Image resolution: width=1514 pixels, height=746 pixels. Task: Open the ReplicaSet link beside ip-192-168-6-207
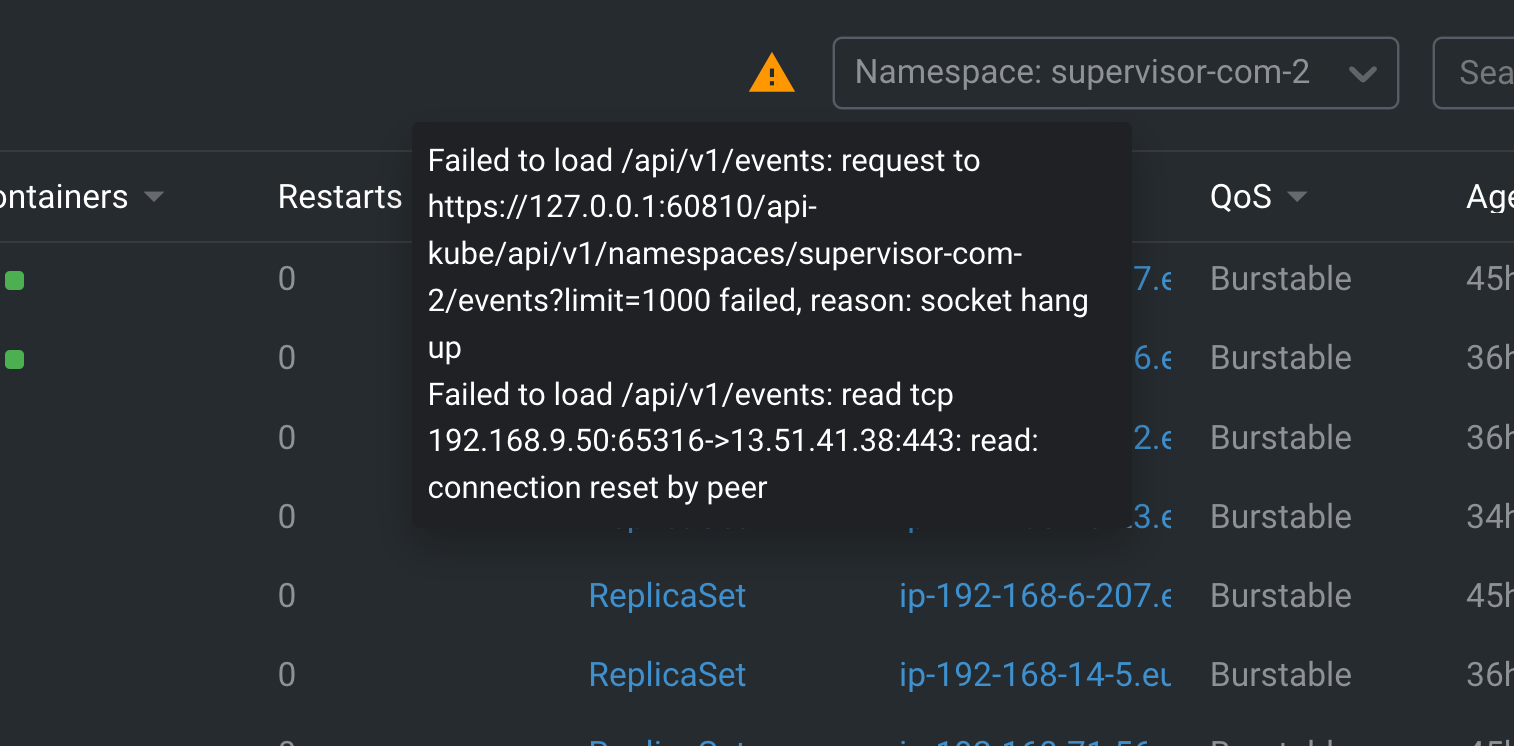pos(667,595)
